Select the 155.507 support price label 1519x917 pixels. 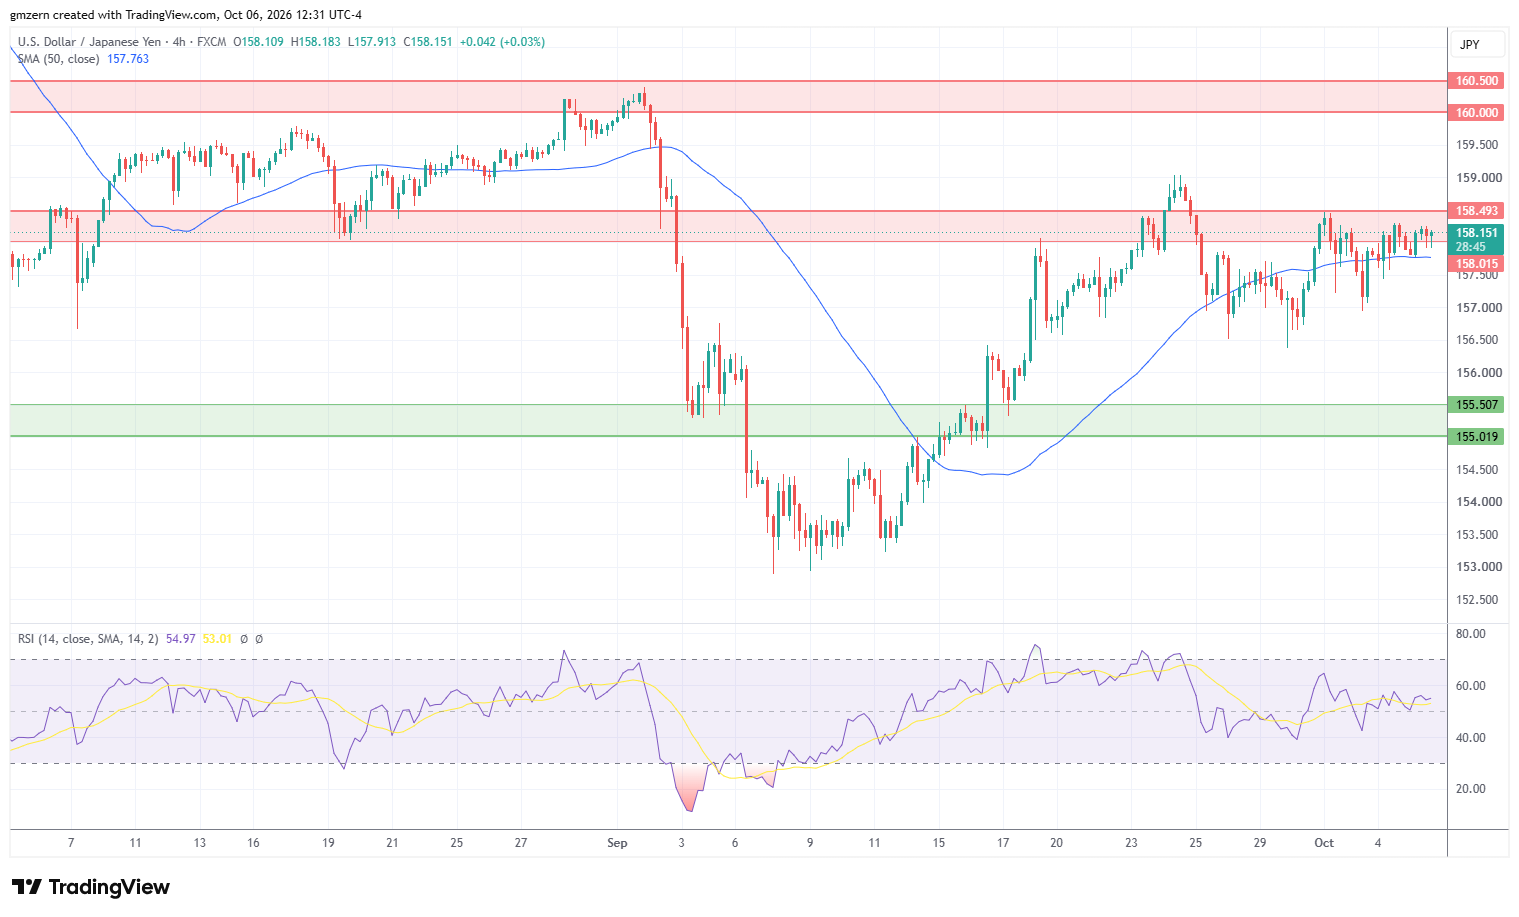(1476, 405)
